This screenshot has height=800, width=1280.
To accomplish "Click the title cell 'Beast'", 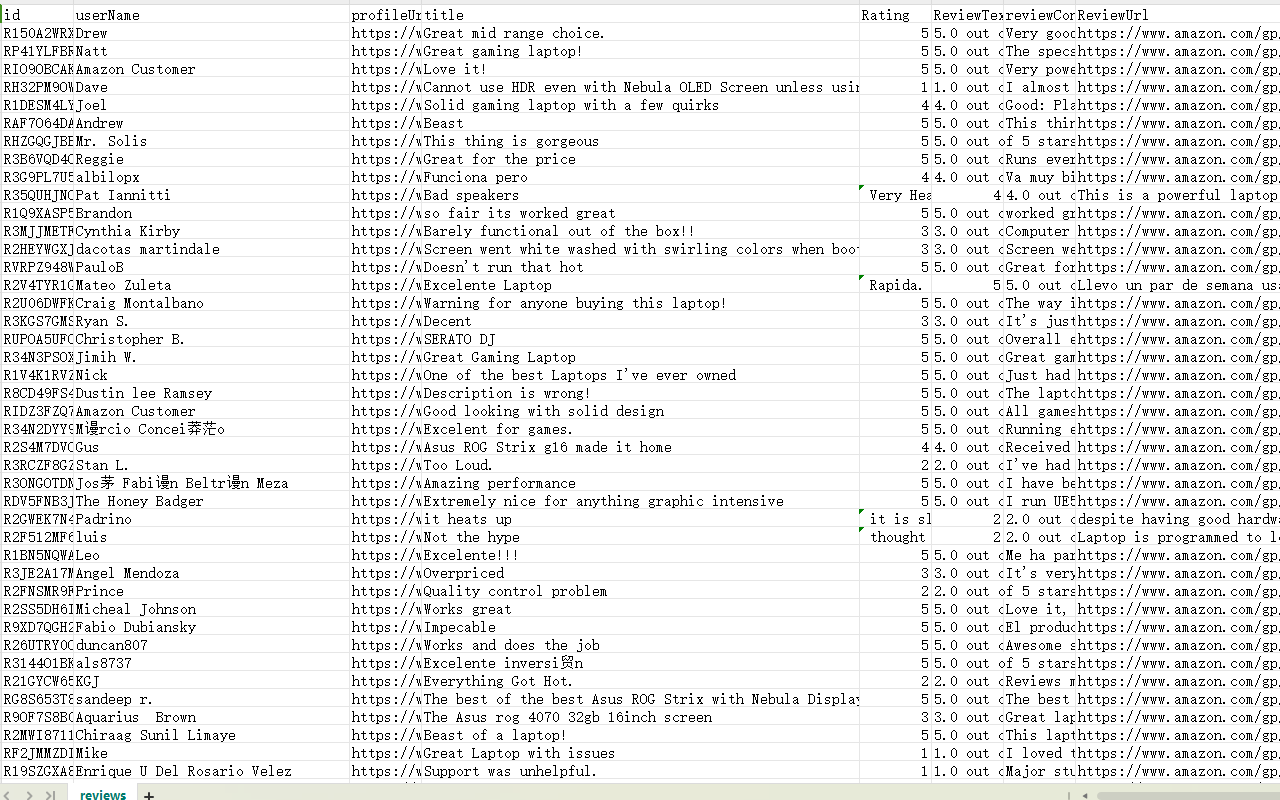I will point(641,123).
